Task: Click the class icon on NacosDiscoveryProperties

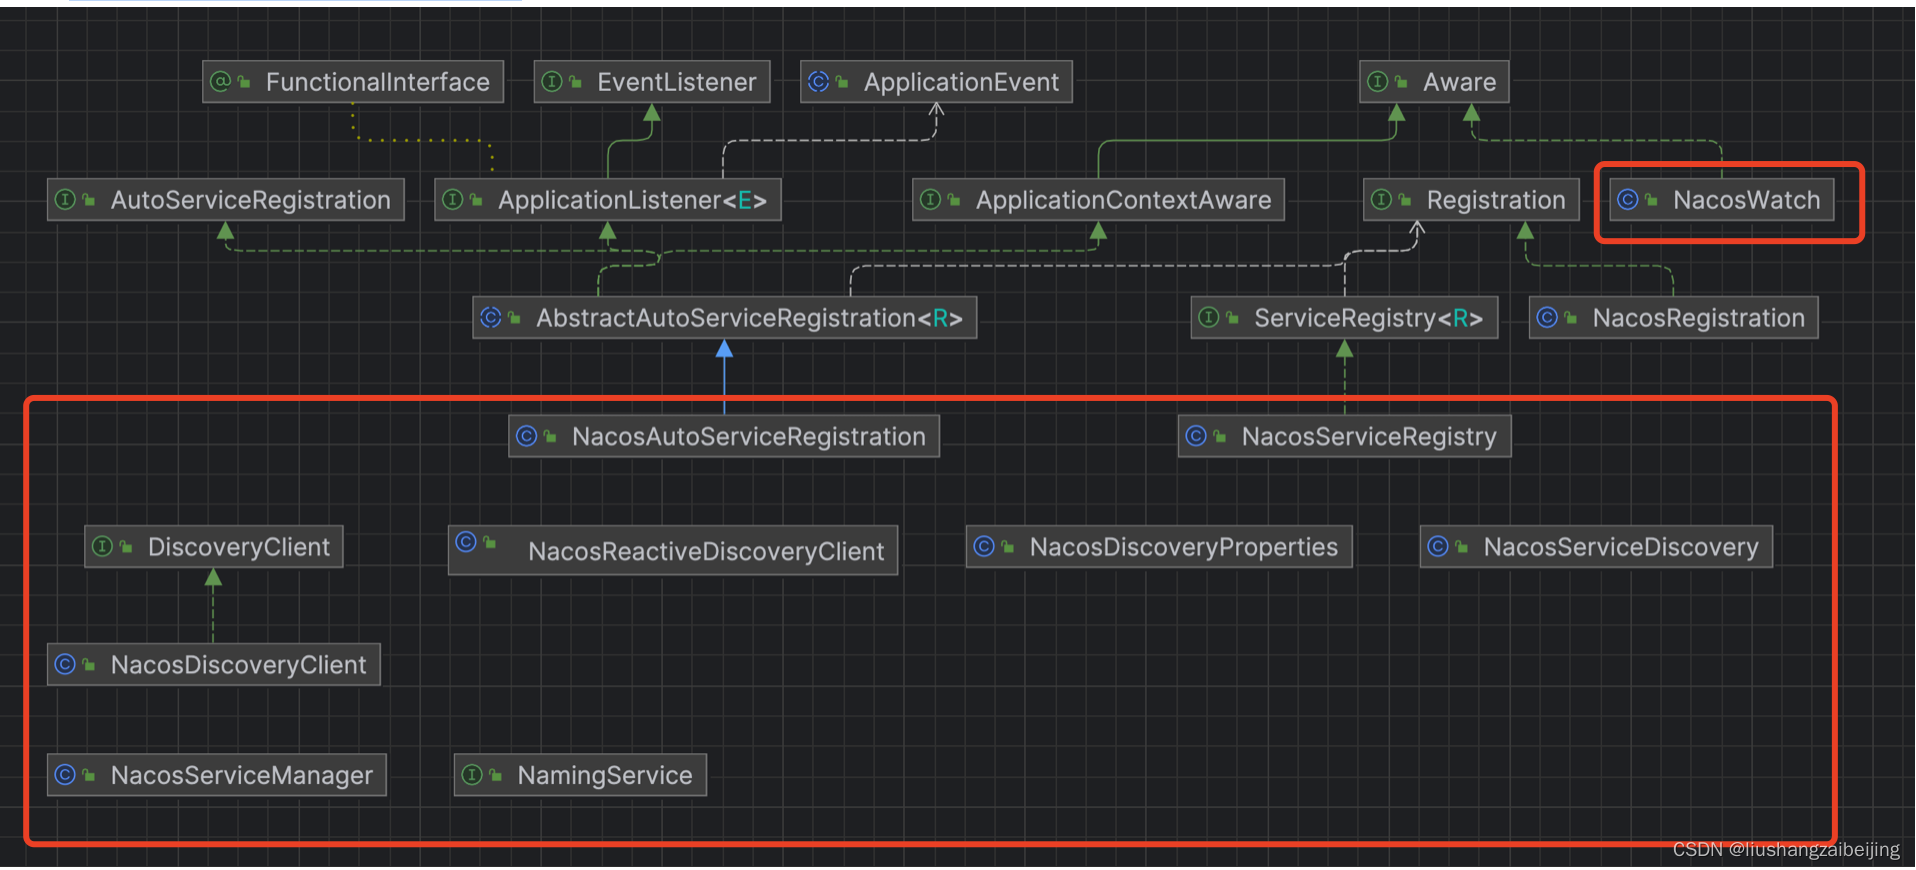Action: 985,546
